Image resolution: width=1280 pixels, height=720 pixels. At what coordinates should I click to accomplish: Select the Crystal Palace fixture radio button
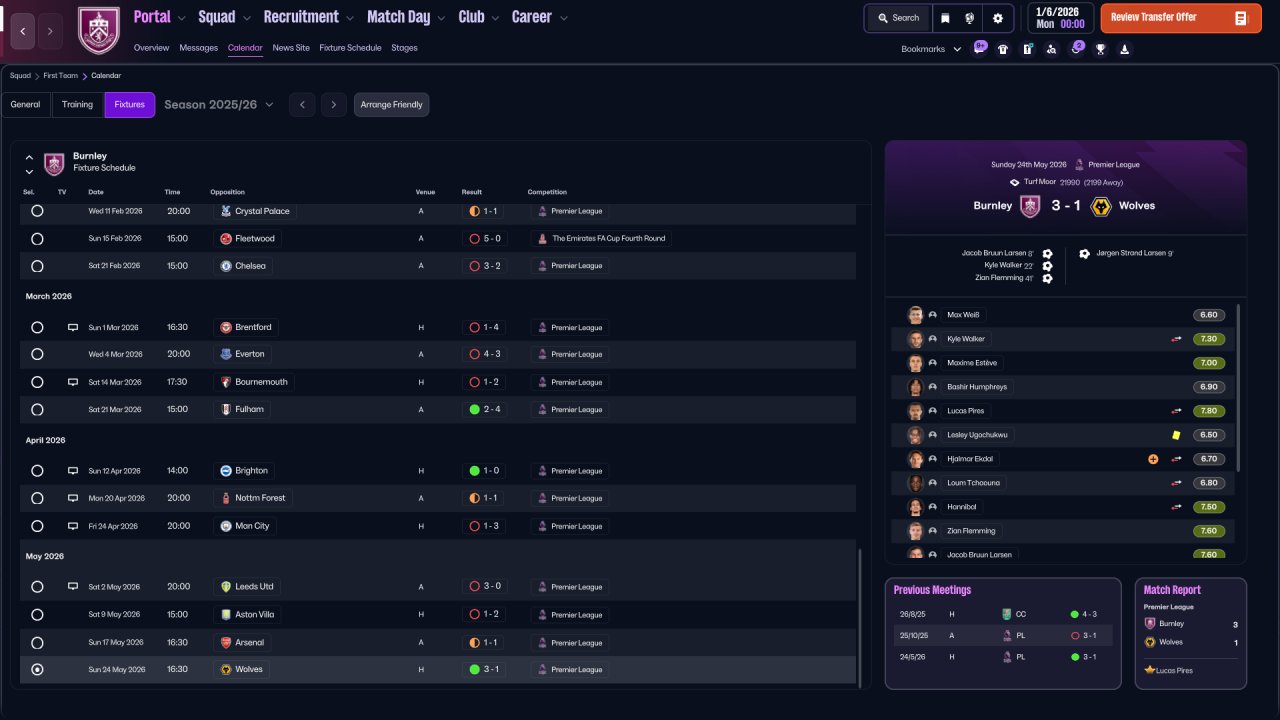point(37,211)
